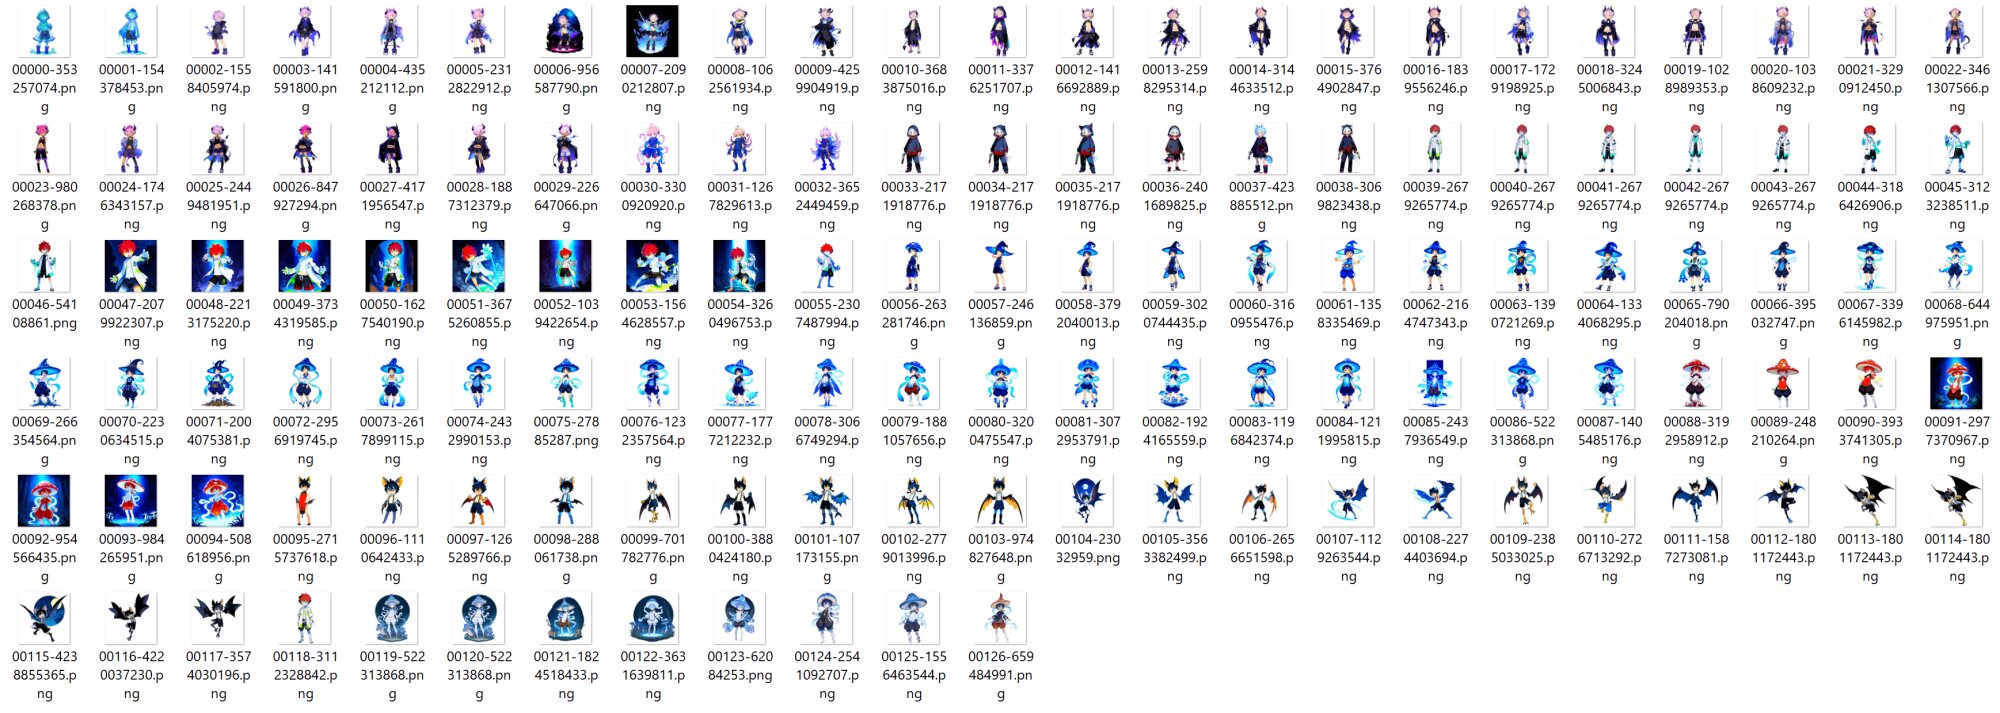Select the label 00044-3186426906.png
Screen dimensions: 2000x713
(x=1870, y=205)
